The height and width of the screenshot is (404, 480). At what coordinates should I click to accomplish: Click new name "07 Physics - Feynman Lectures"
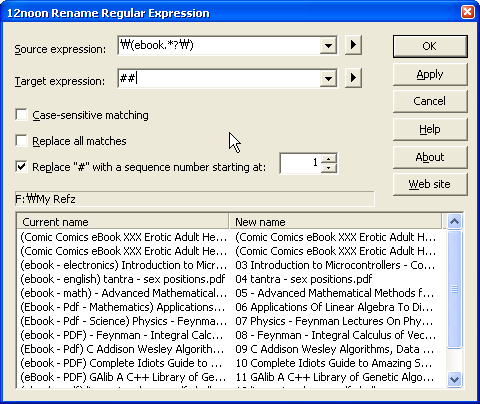(334, 321)
